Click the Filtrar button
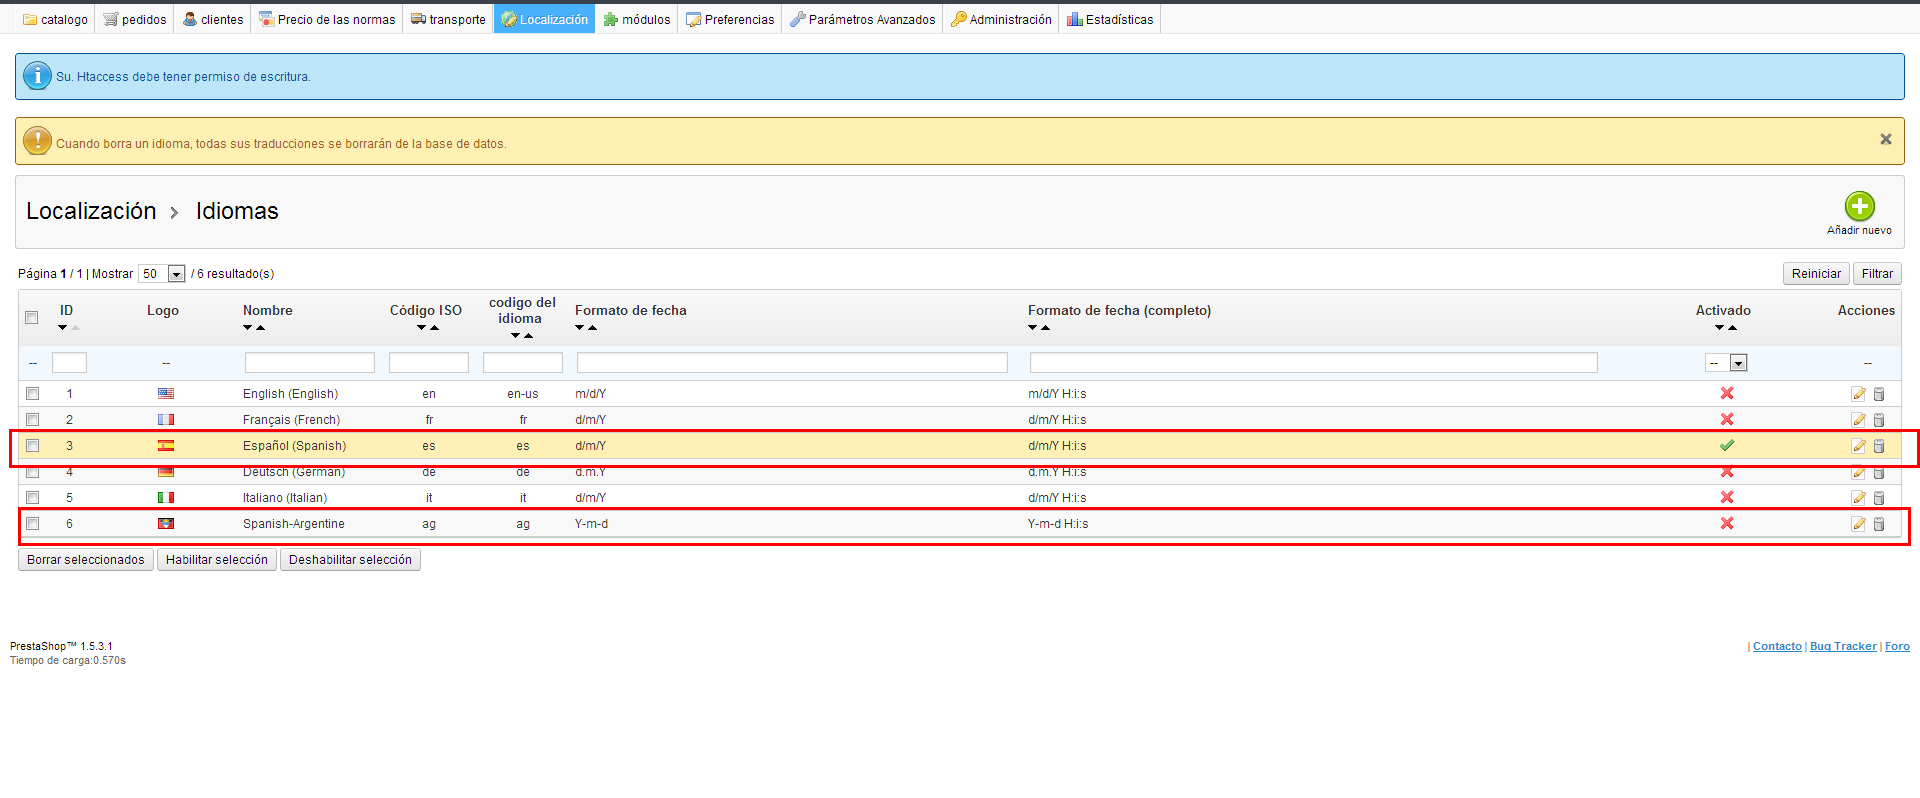 point(1877,274)
